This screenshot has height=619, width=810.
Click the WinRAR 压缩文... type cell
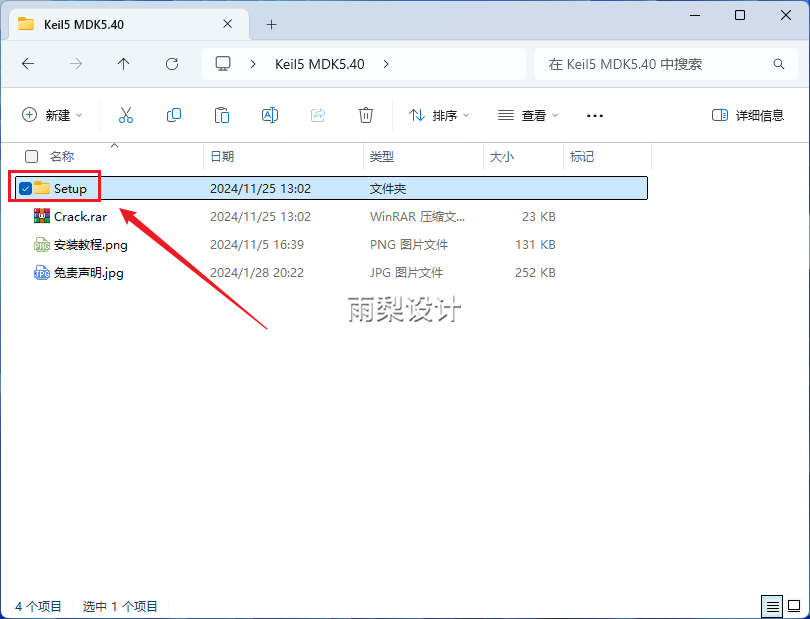click(x=417, y=216)
